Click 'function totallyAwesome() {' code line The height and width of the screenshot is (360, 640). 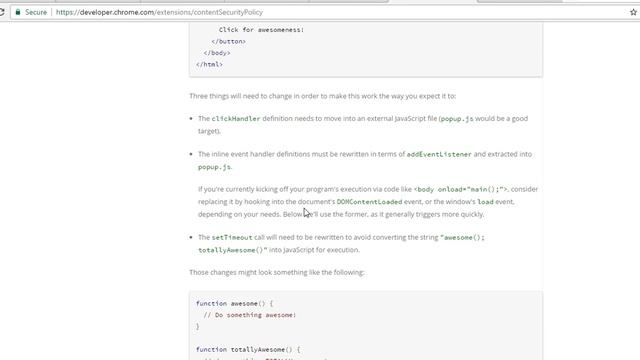(x=248, y=350)
